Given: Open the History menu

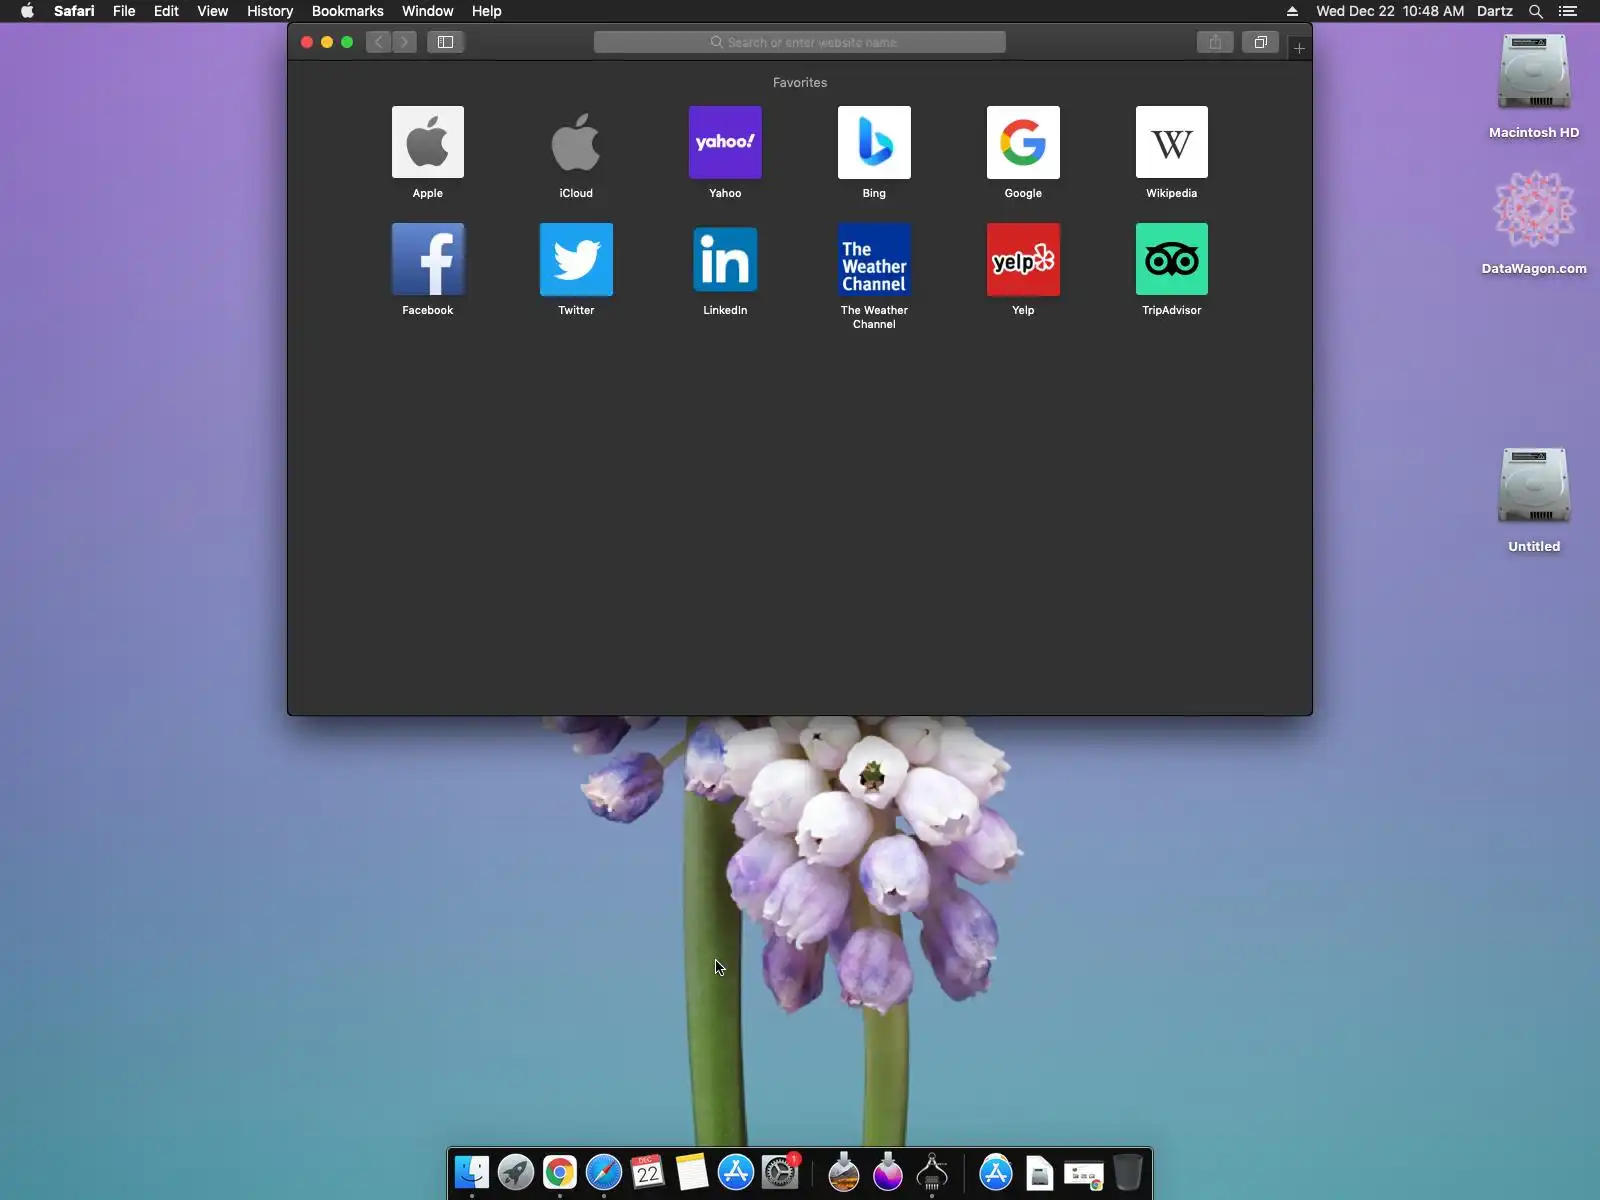Looking at the screenshot, I should point(270,11).
